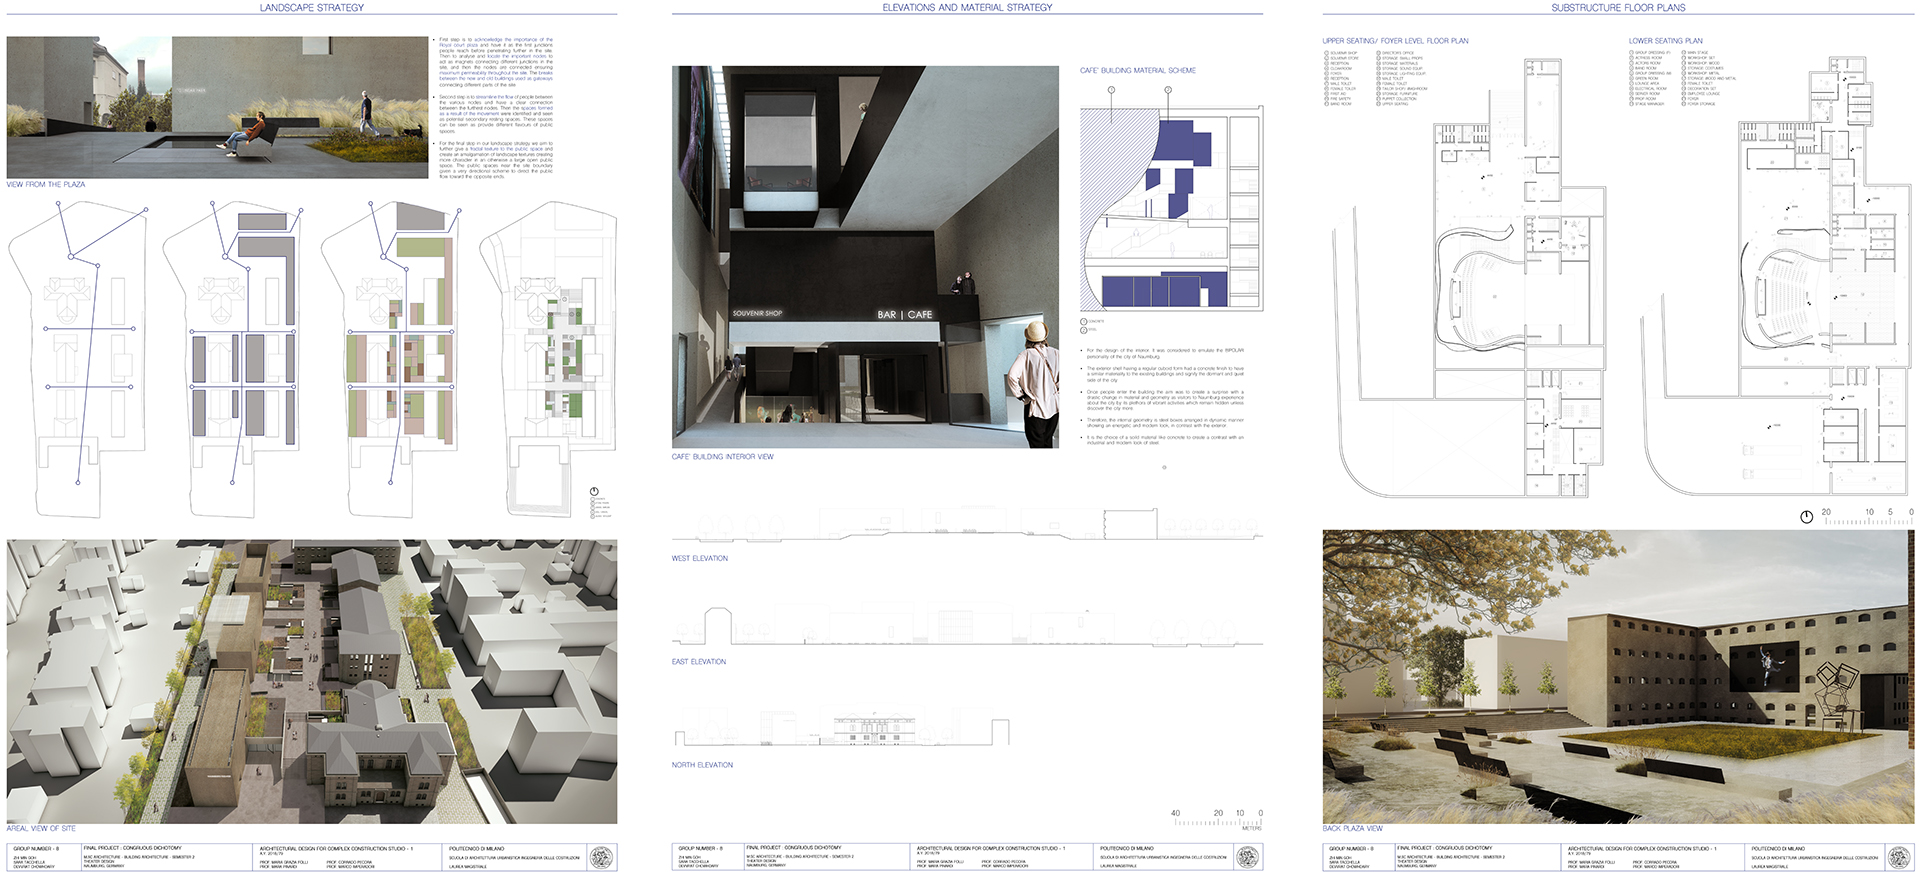This screenshot has width=1920, height=872.
Task: Click 'POLITECNICO DI MILANO' on the left board
Action: pos(475,848)
